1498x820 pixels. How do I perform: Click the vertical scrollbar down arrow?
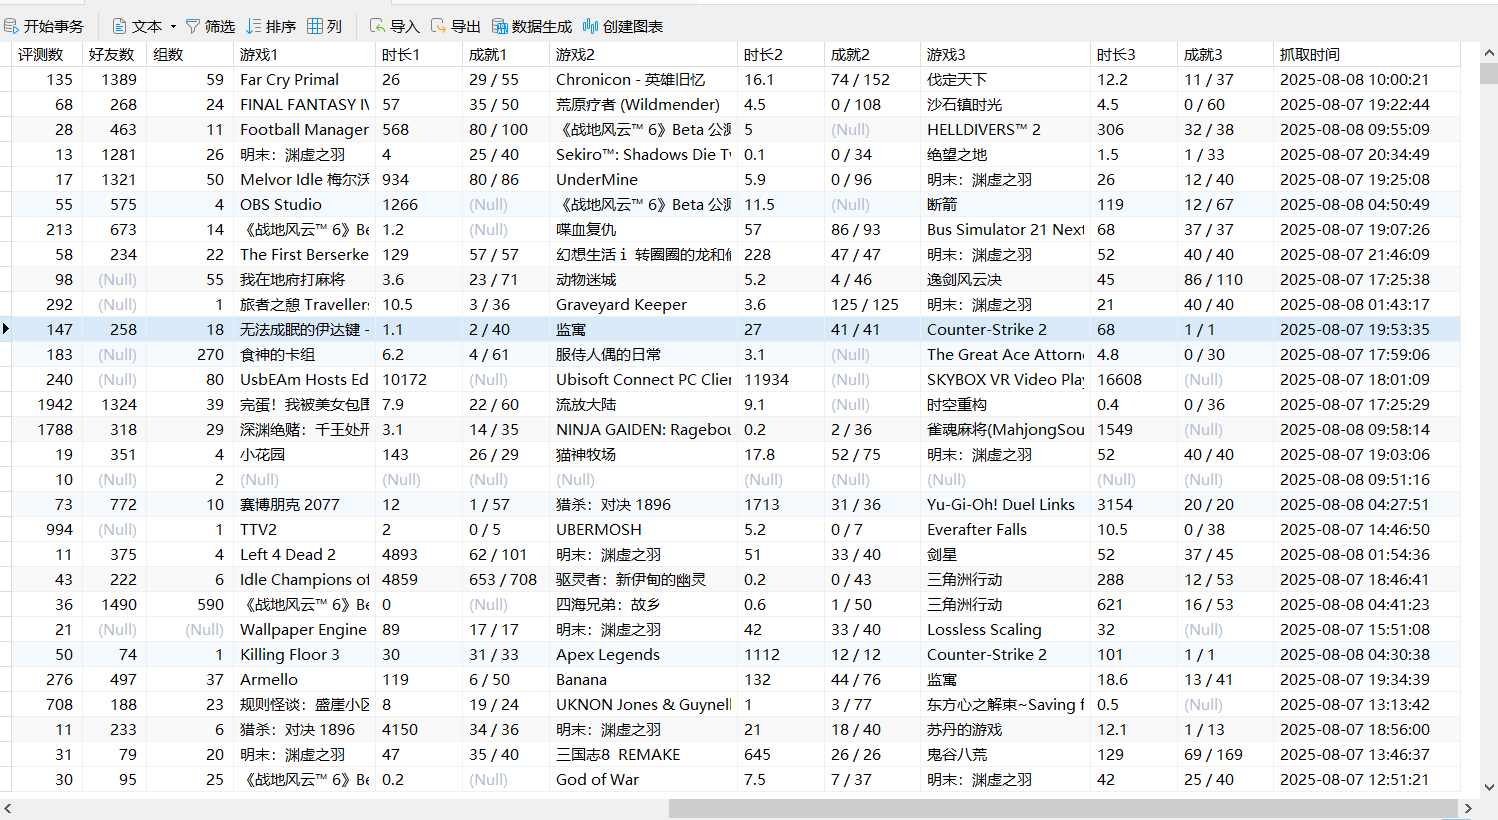(1489, 787)
